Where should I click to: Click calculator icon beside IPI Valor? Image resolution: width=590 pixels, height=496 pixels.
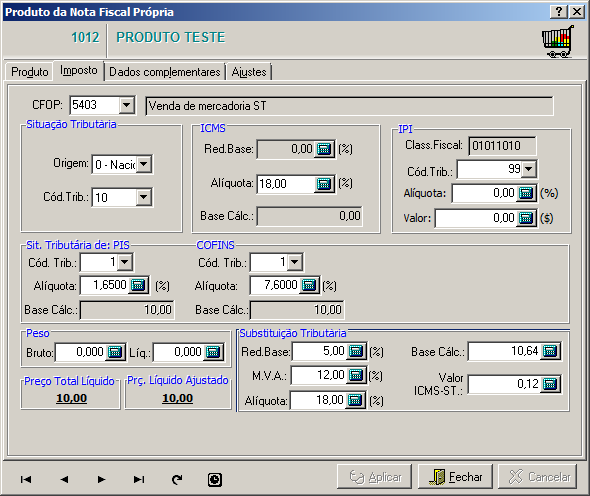(526, 218)
